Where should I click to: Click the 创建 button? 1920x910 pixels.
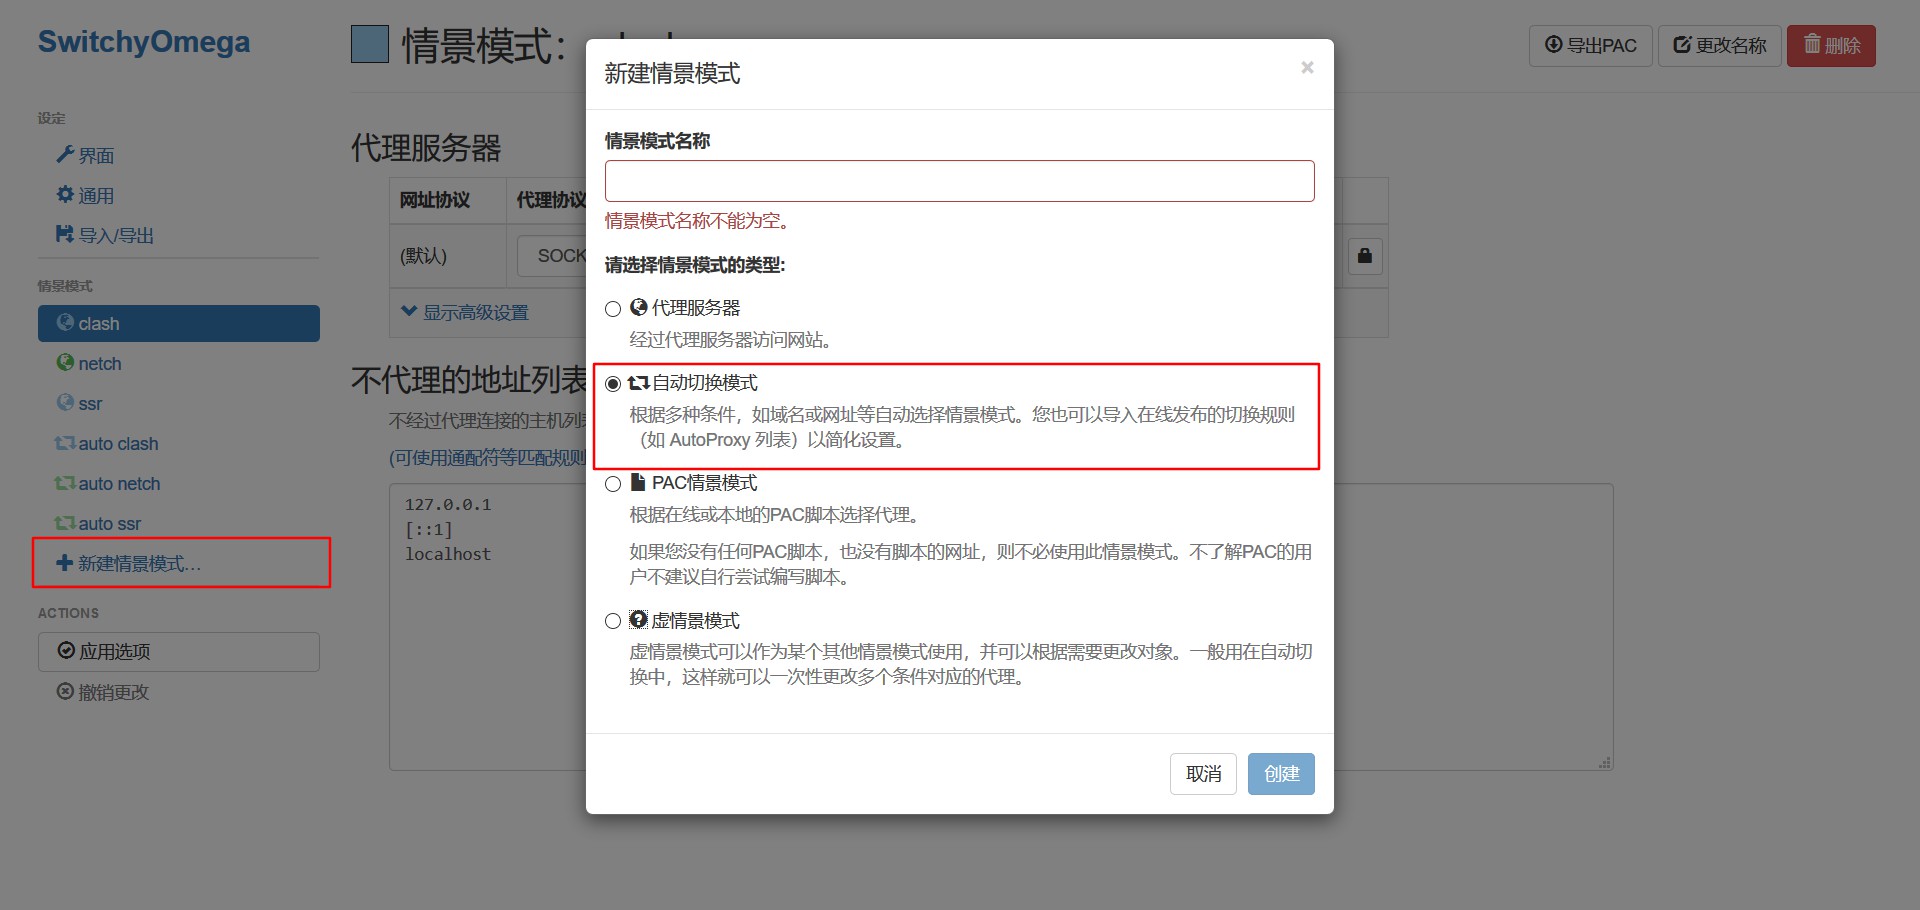tap(1281, 774)
